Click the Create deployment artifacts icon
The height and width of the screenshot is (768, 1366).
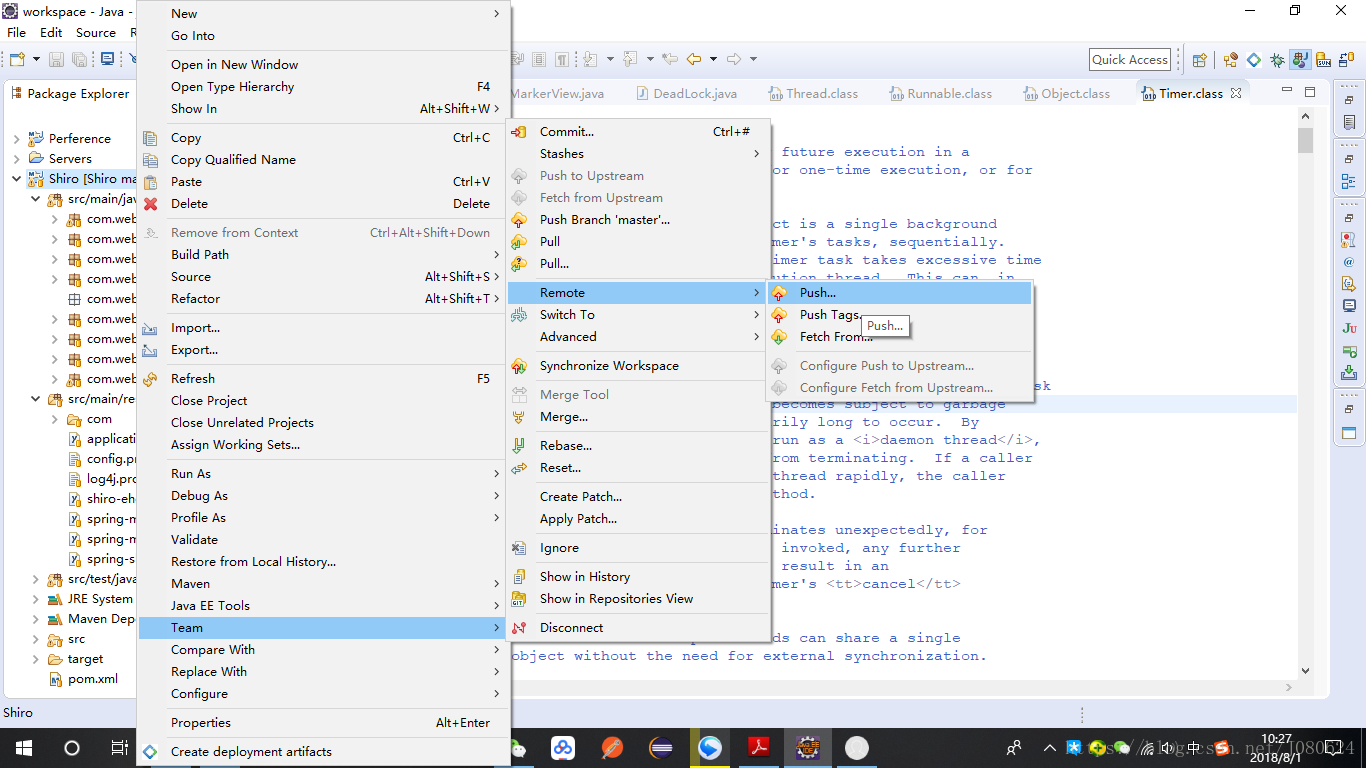pos(151,752)
